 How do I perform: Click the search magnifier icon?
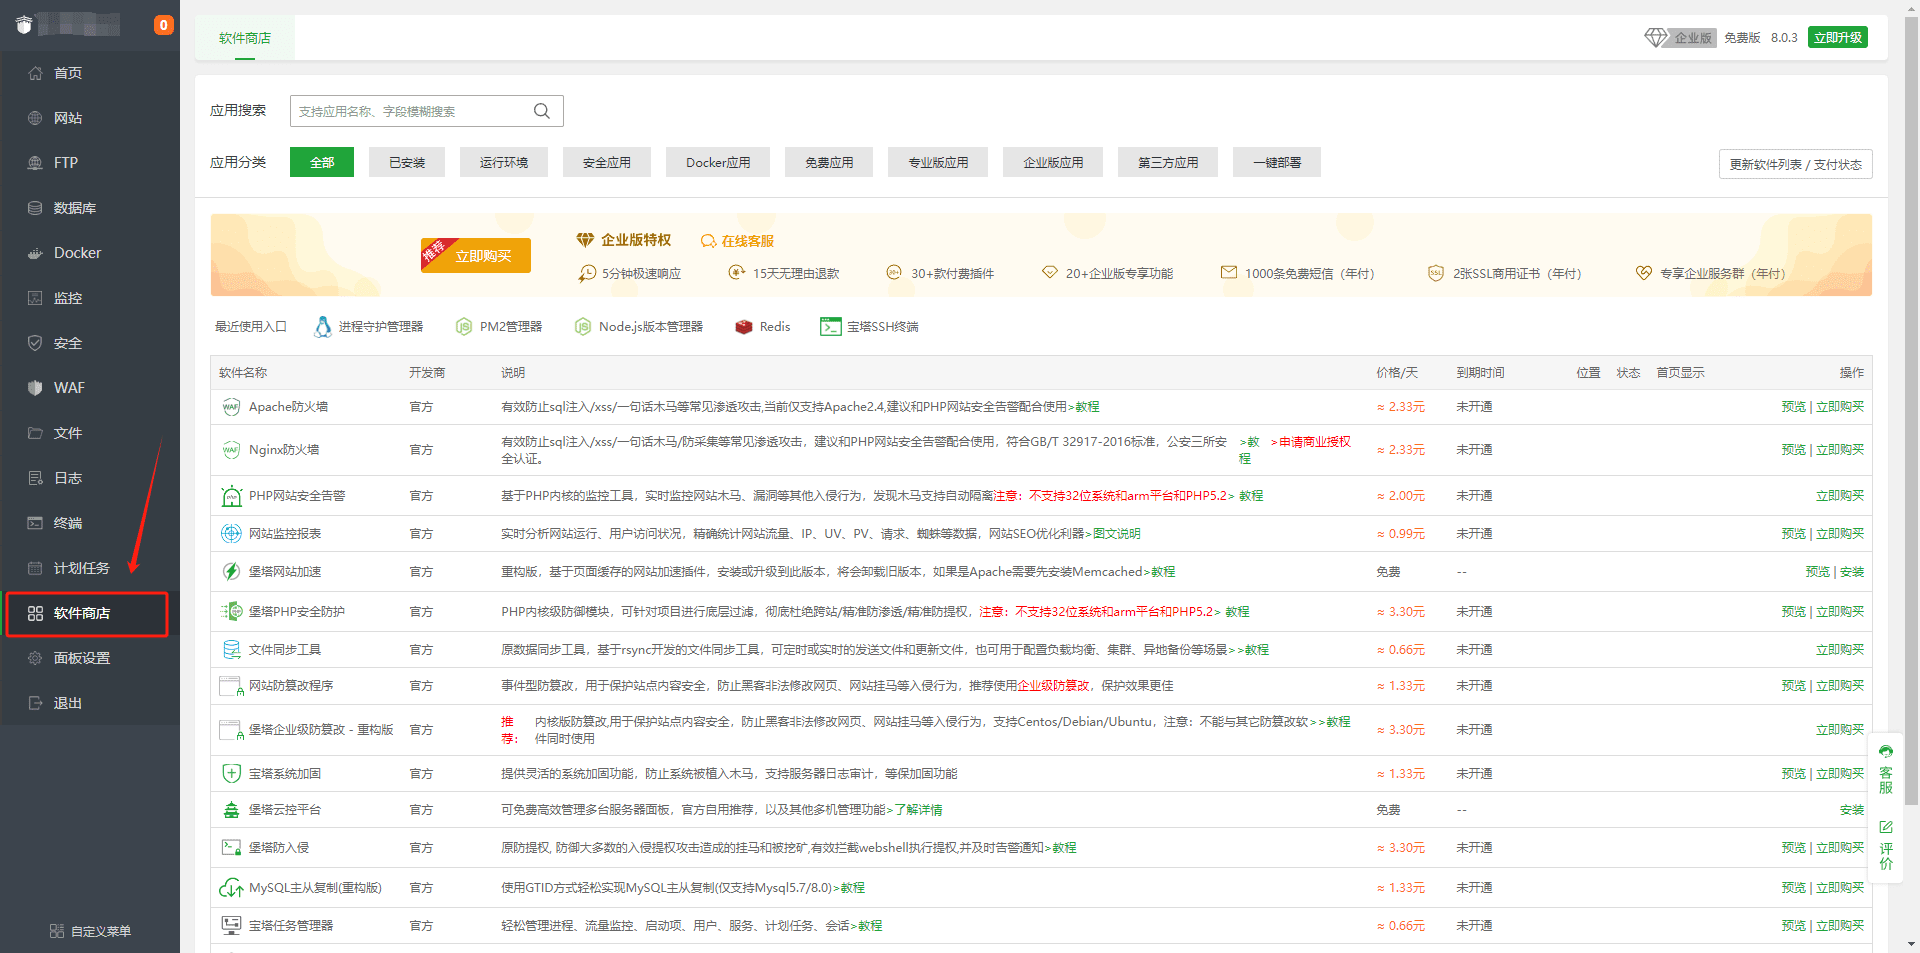click(x=542, y=111)
